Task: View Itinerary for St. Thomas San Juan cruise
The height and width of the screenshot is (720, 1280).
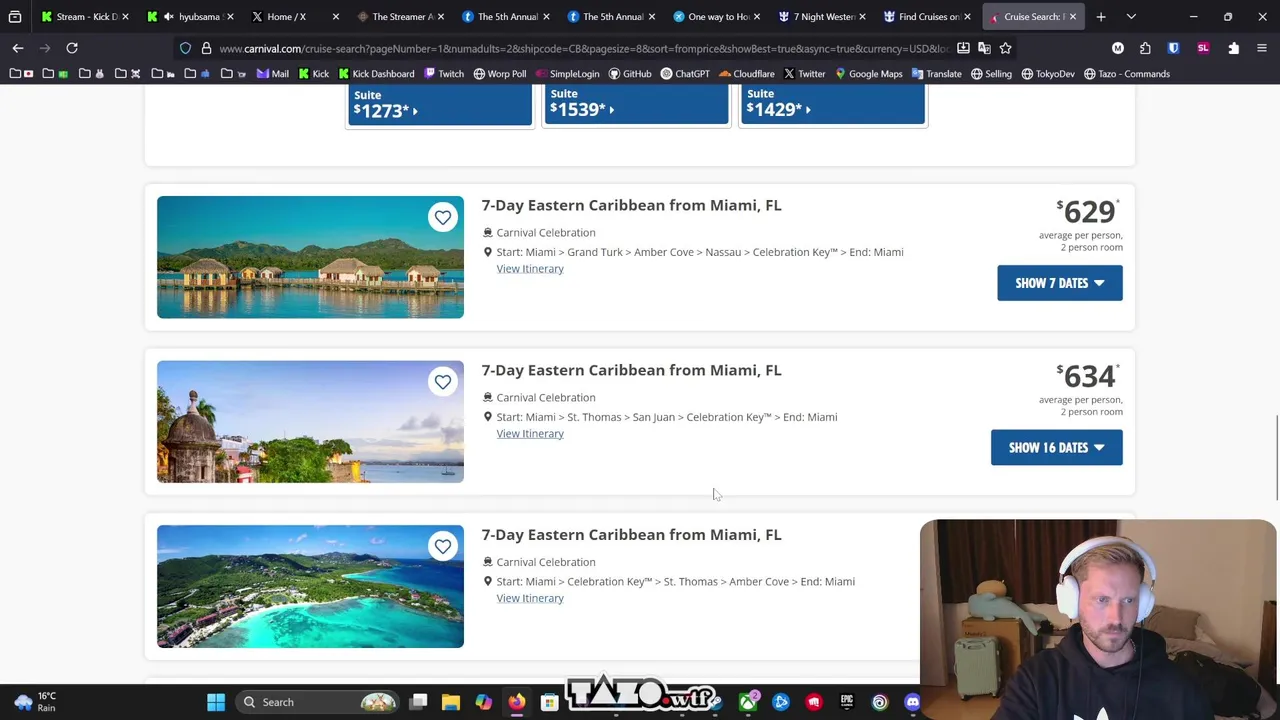Action: point(530,434)
